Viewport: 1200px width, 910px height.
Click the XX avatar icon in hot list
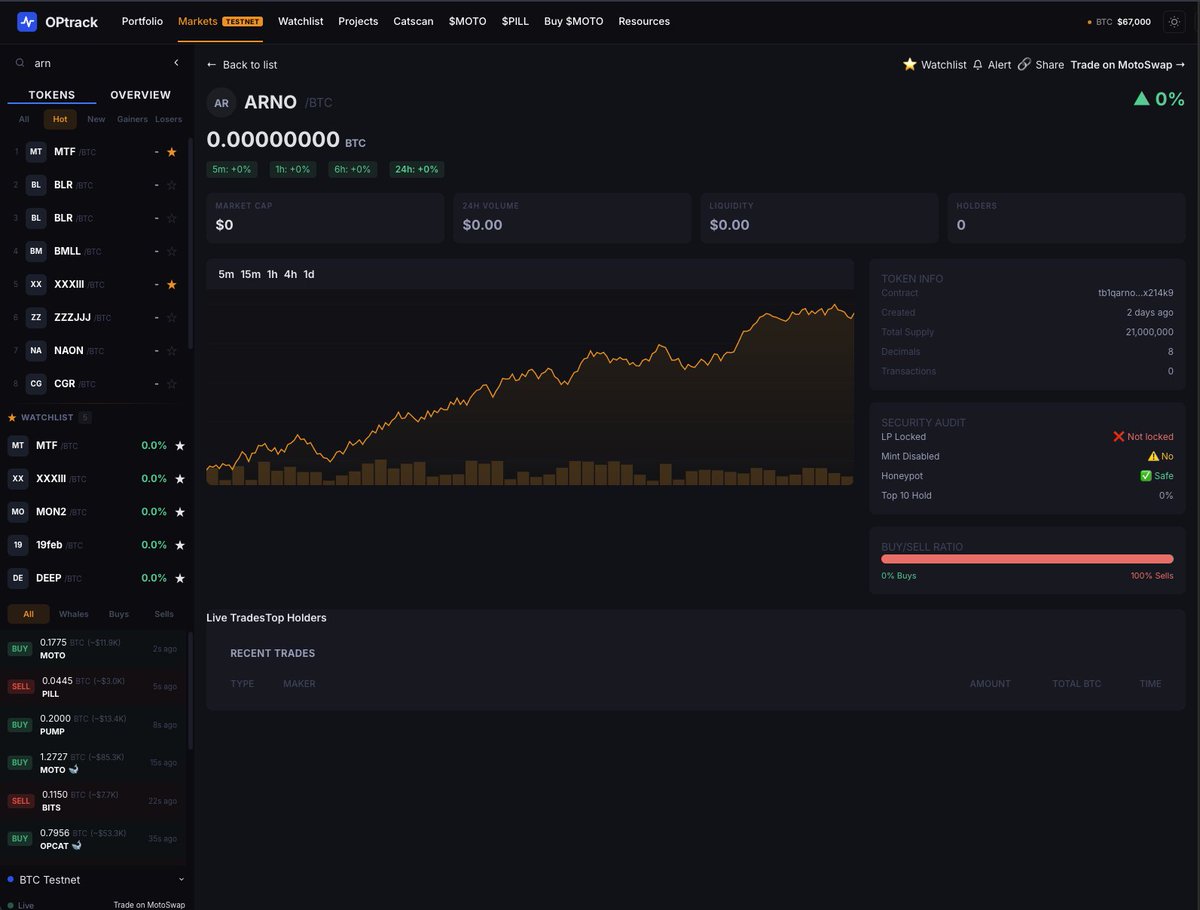36,284
